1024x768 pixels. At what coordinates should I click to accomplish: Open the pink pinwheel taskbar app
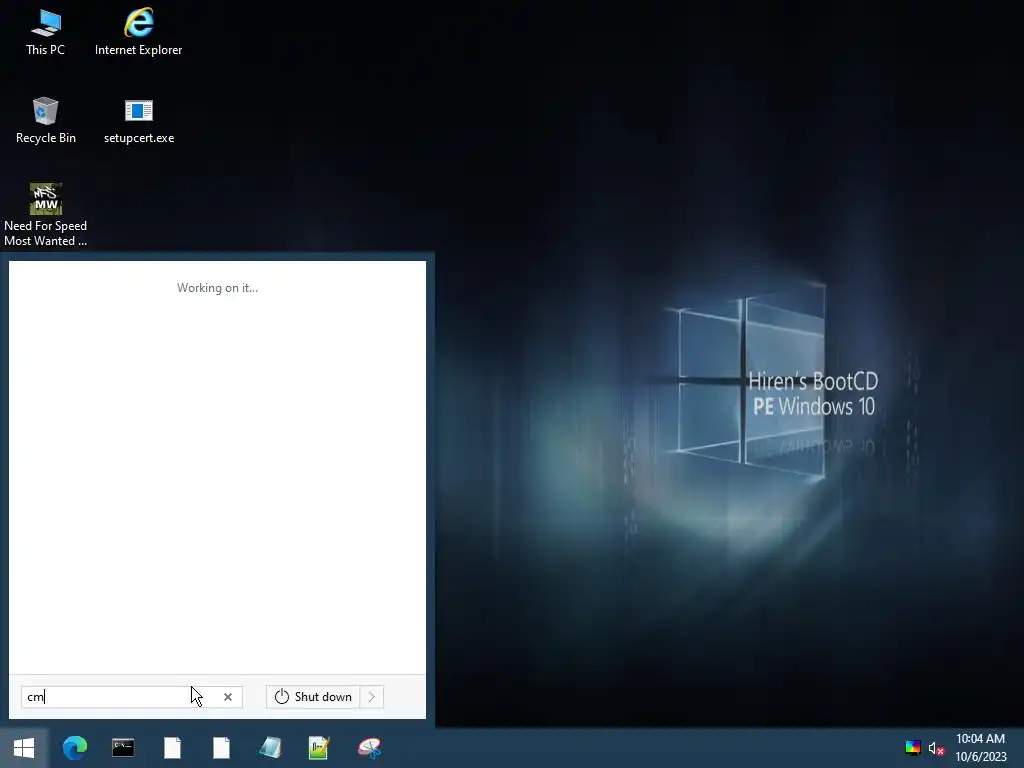(369, 748)
